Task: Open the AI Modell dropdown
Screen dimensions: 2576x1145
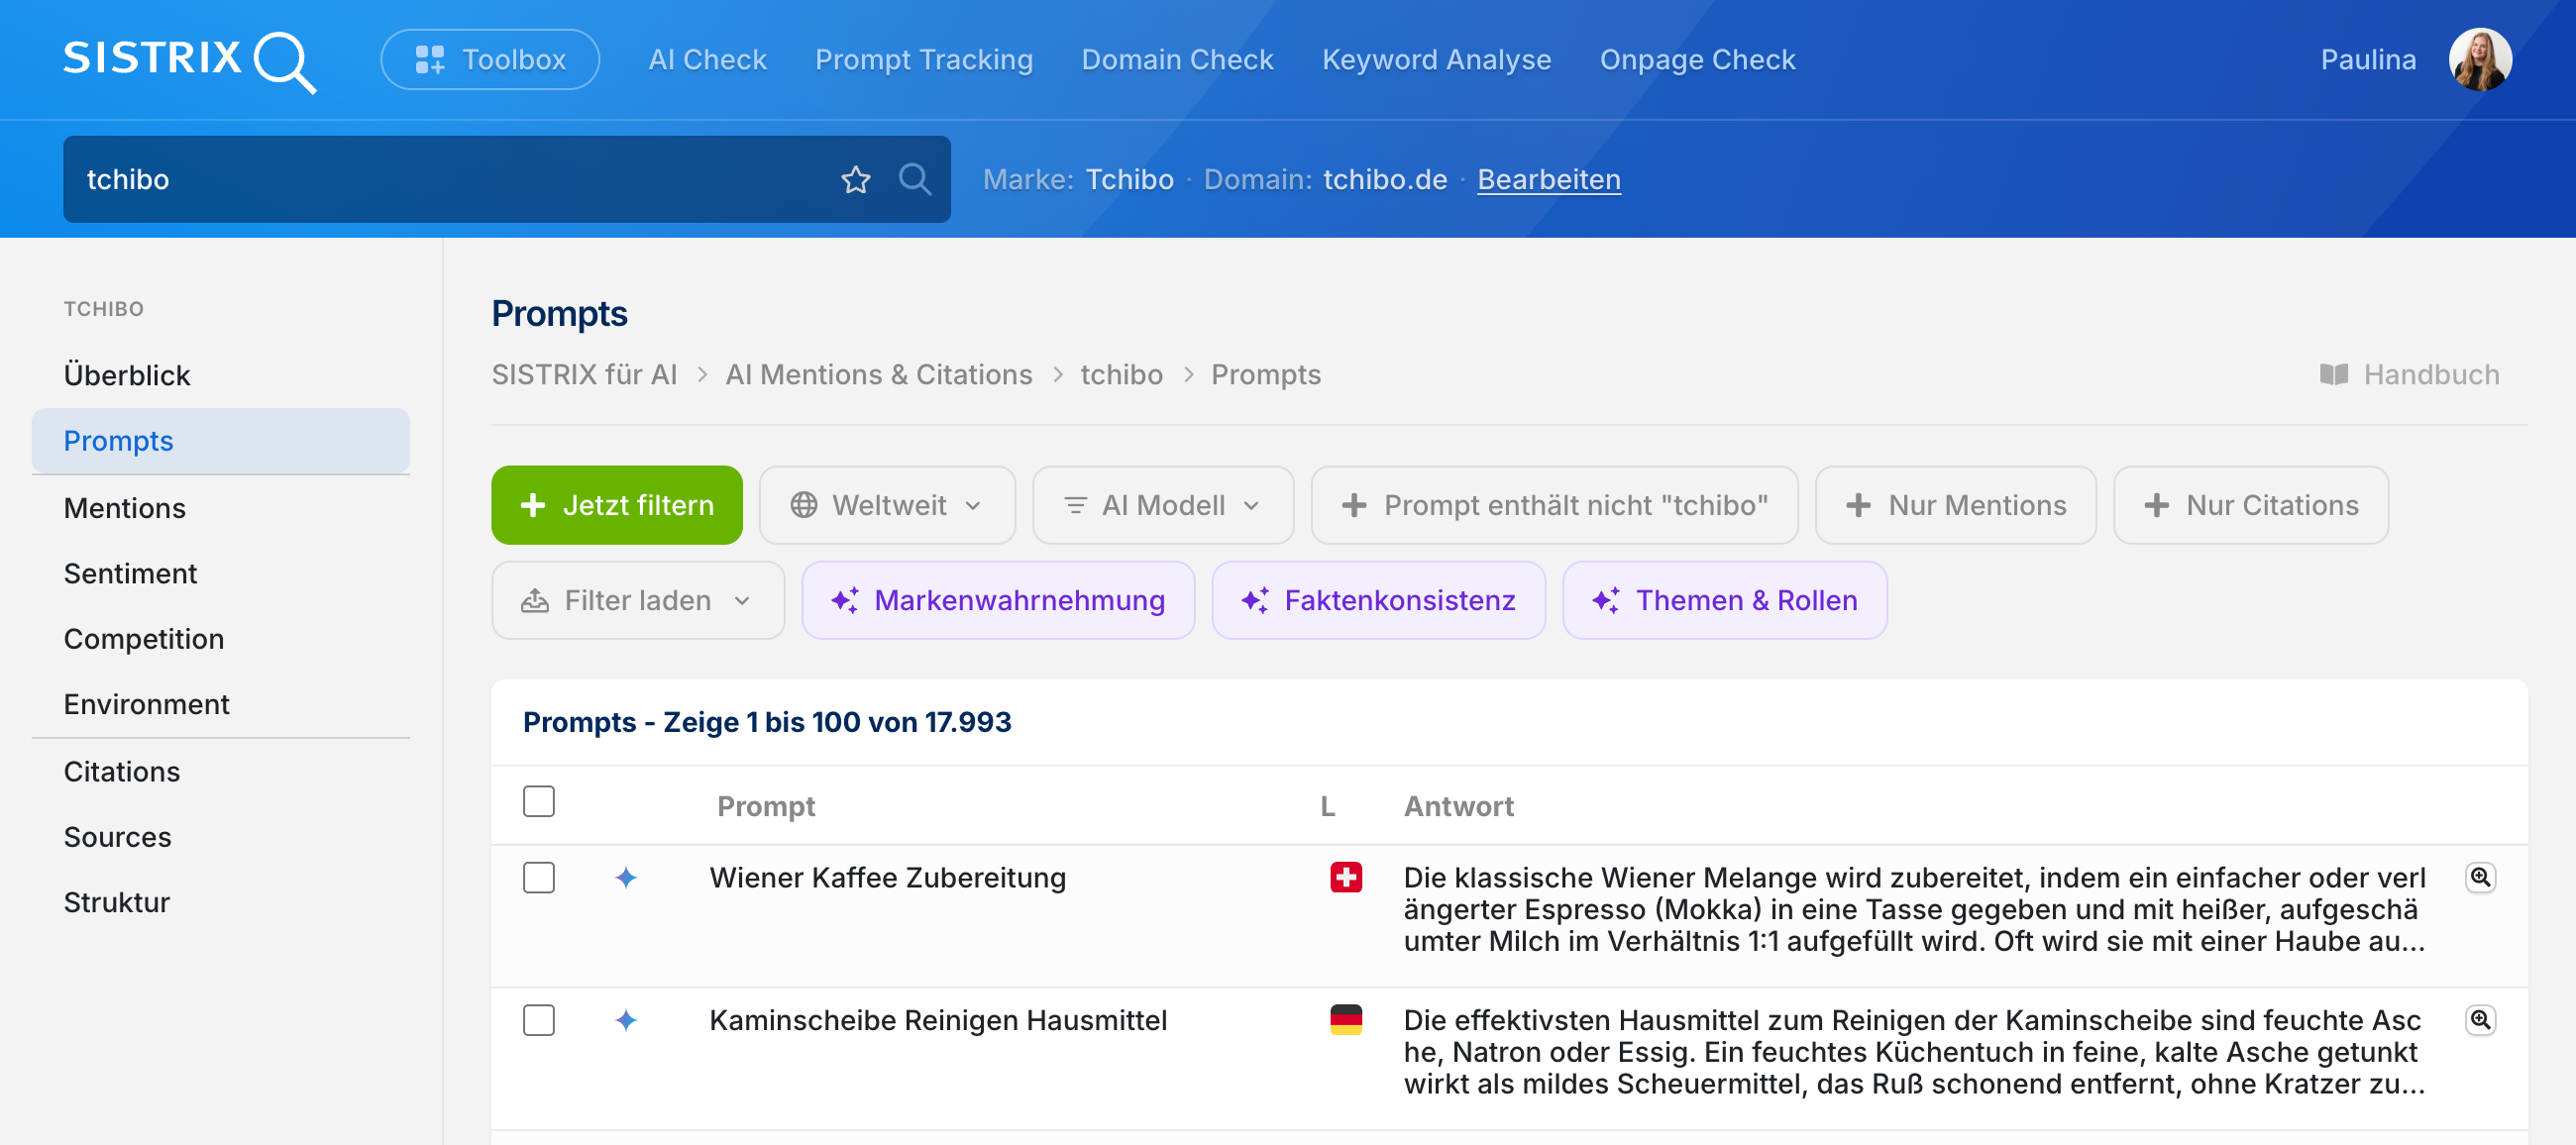Action: coord(1163,505)
